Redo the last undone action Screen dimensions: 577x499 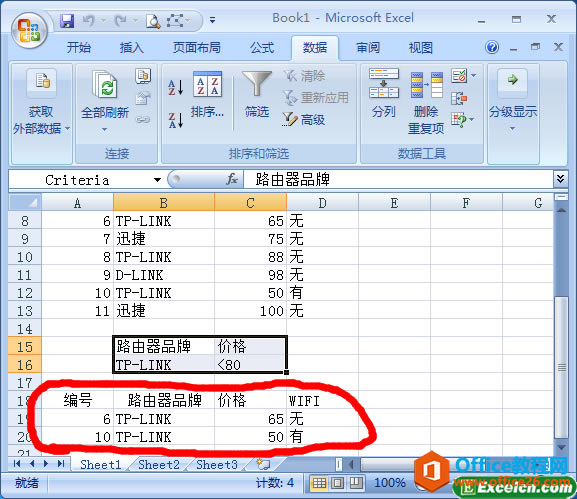click(x=120, y=21)
